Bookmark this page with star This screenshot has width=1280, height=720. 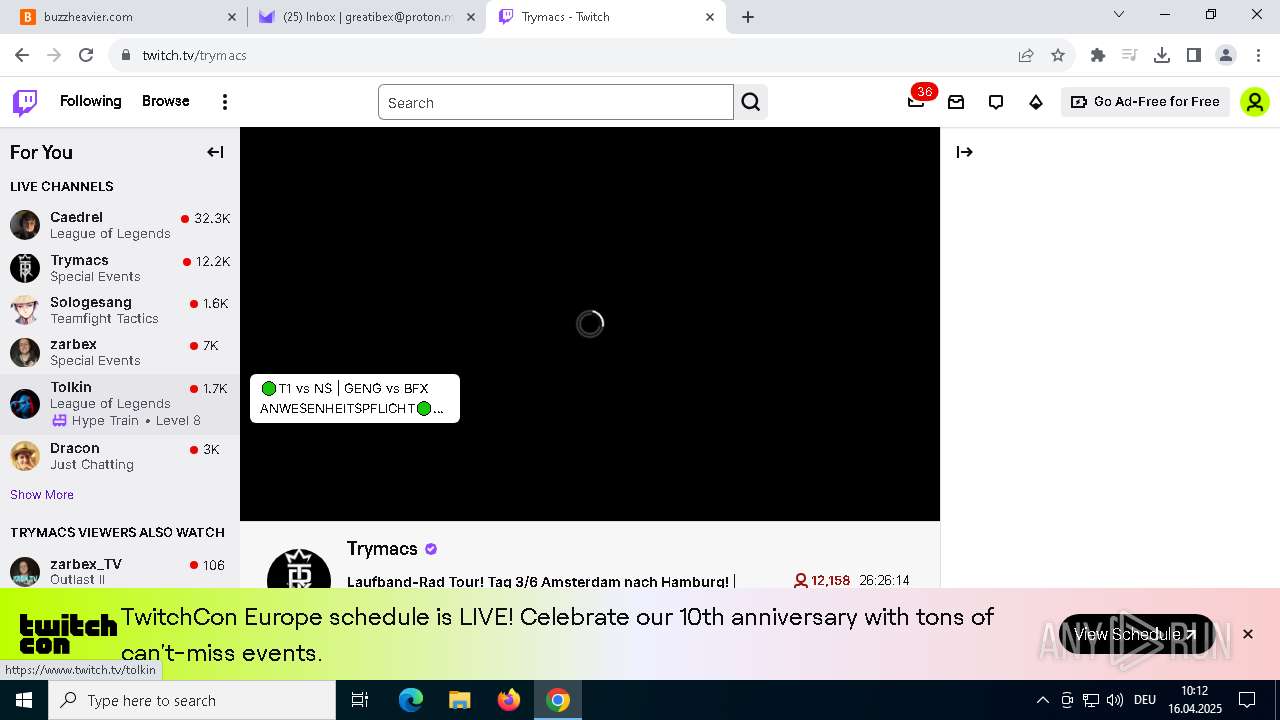tap(1058, 55)
